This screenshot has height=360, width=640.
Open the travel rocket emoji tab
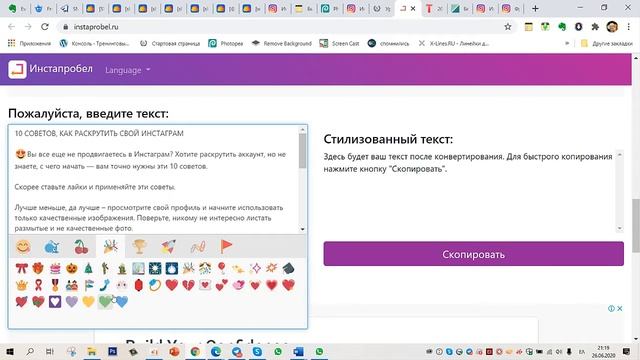click(x=168, y=246)
